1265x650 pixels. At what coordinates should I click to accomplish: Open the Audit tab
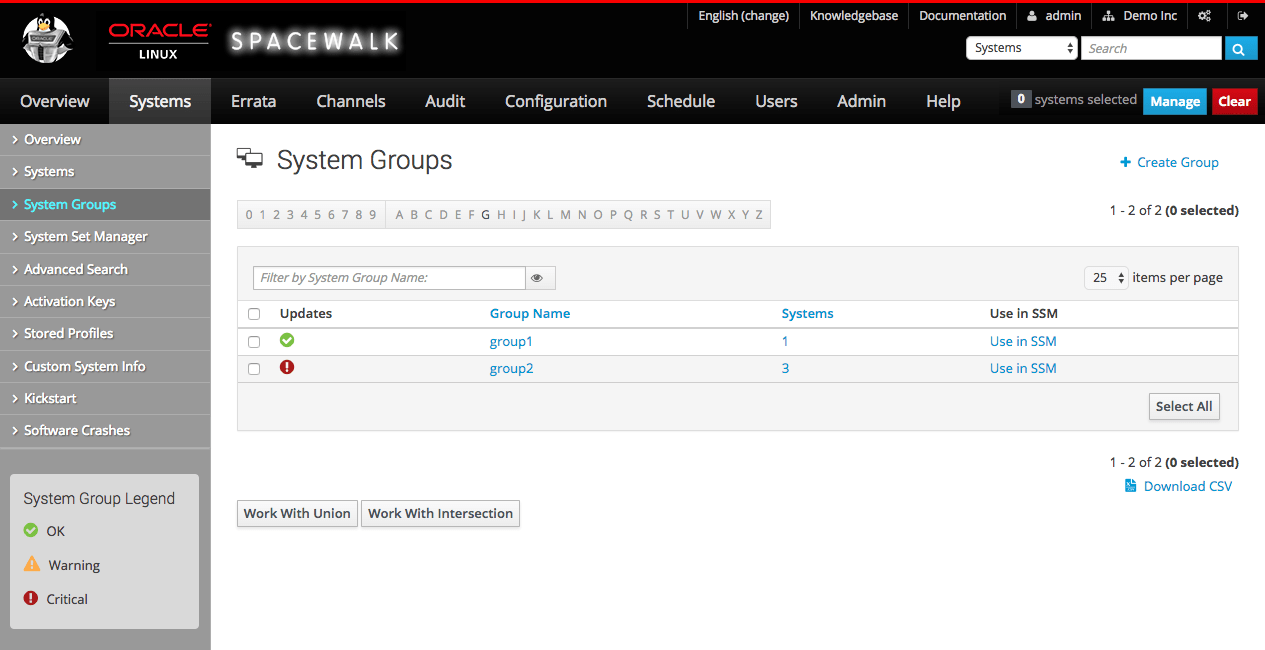(445, 101)
